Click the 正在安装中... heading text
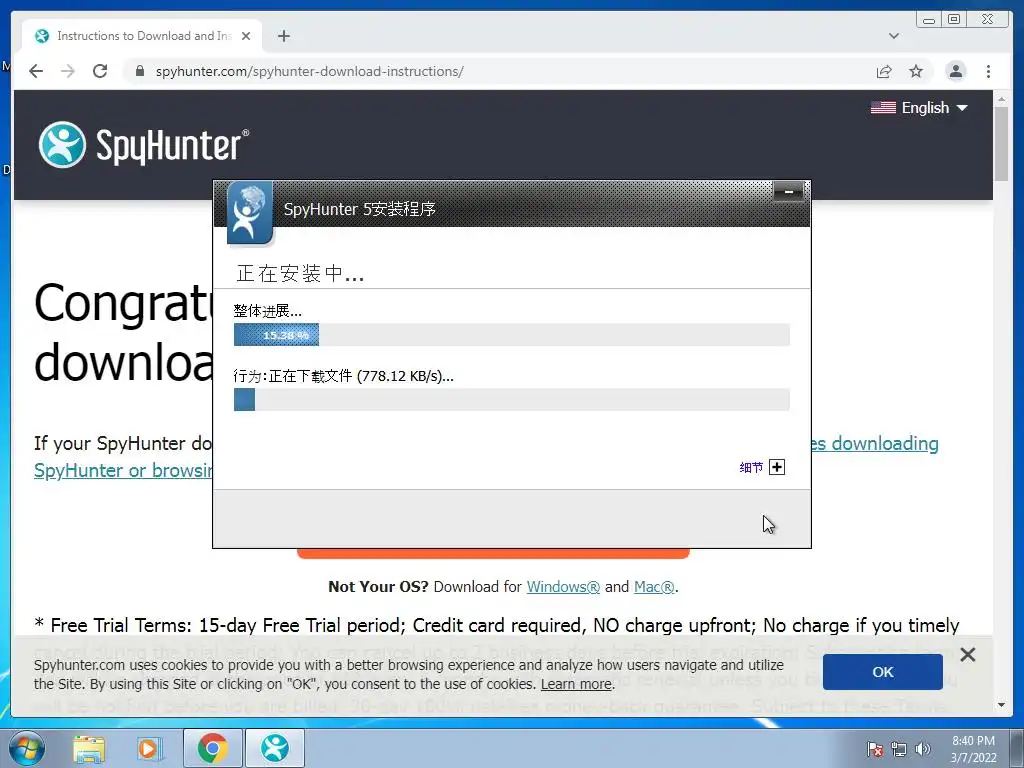1024x768 pixels. point(300,274)
